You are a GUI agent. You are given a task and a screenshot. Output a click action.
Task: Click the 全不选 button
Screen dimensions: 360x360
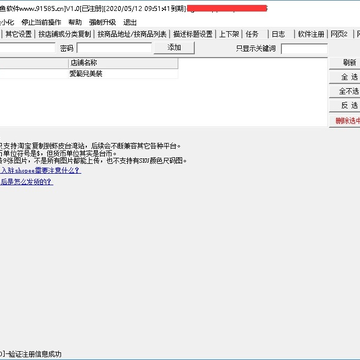[345, 91]
